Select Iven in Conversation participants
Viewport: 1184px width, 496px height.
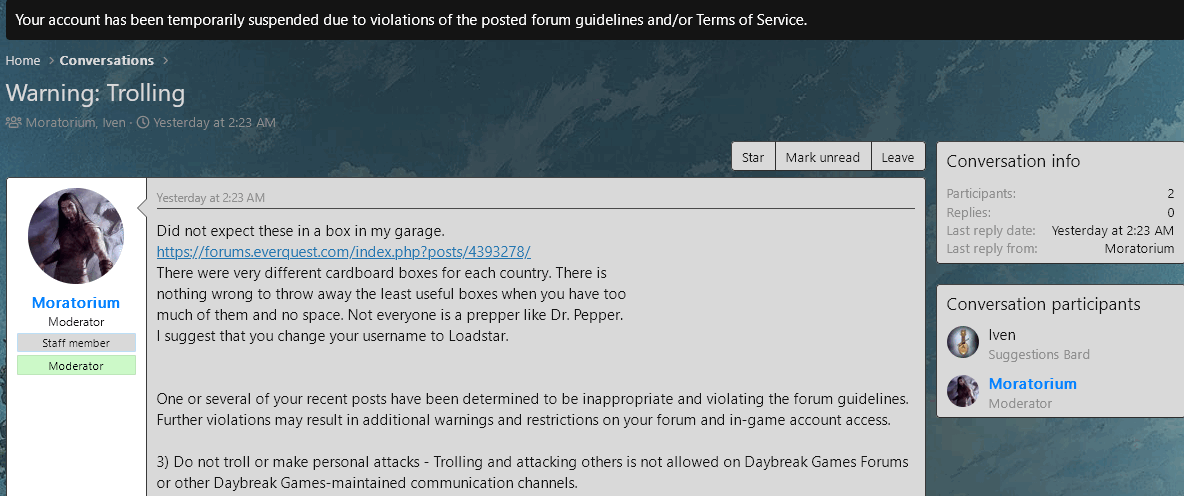1002,335
